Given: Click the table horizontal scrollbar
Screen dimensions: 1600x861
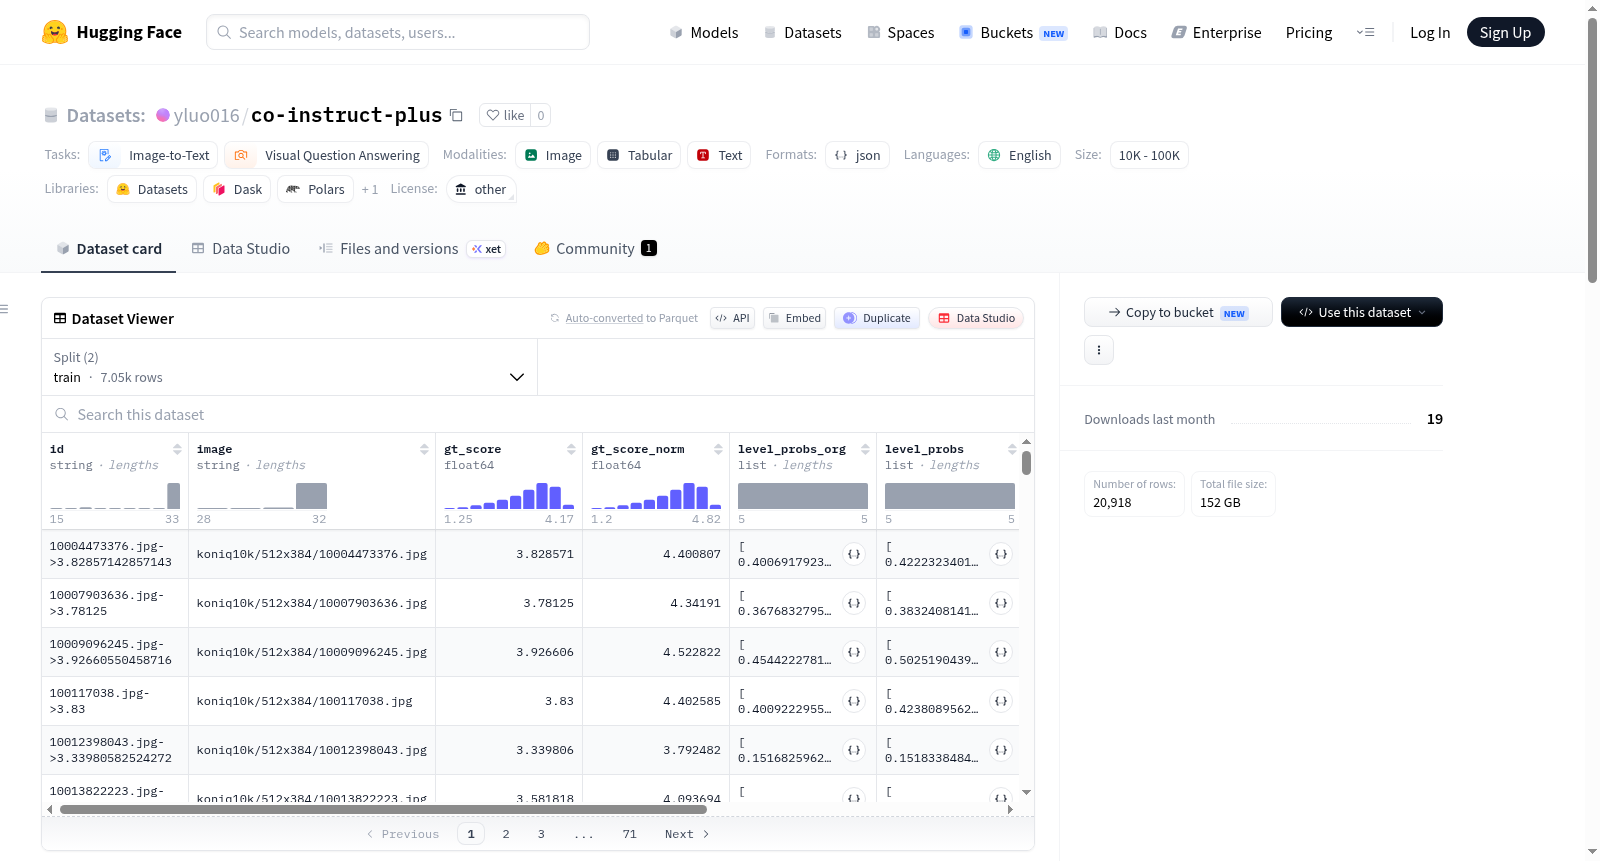Looking at the screenshot, I should [383, 809].
